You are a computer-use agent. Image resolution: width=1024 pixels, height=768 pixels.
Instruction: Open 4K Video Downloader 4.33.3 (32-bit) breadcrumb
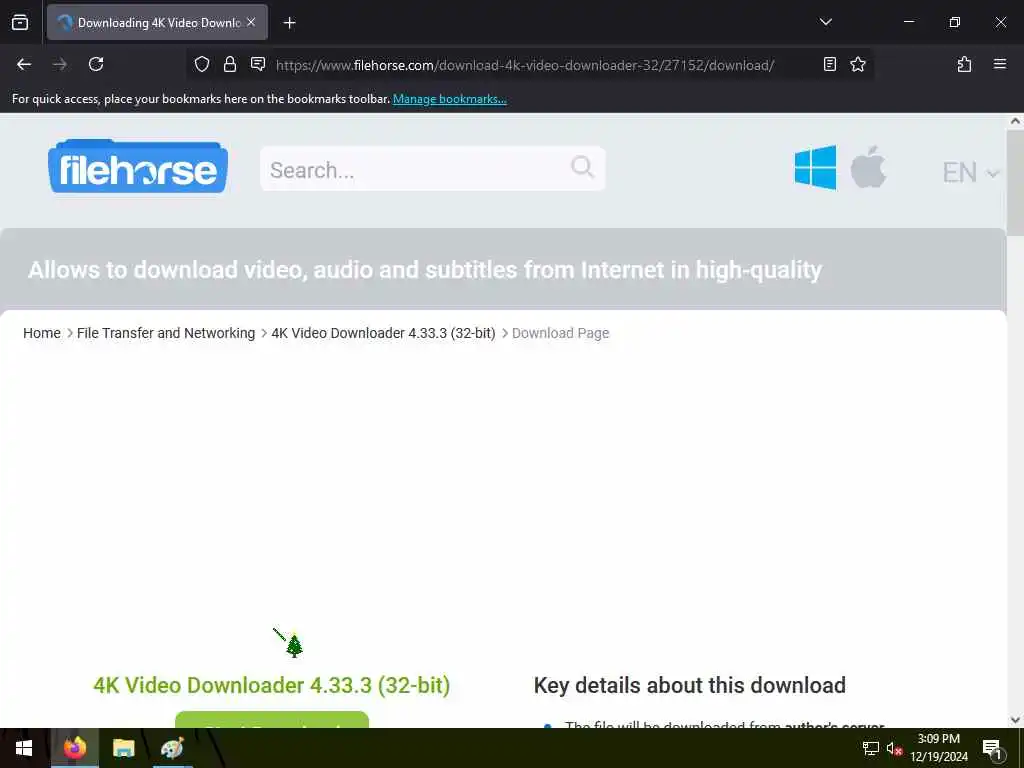pos(383,333)
